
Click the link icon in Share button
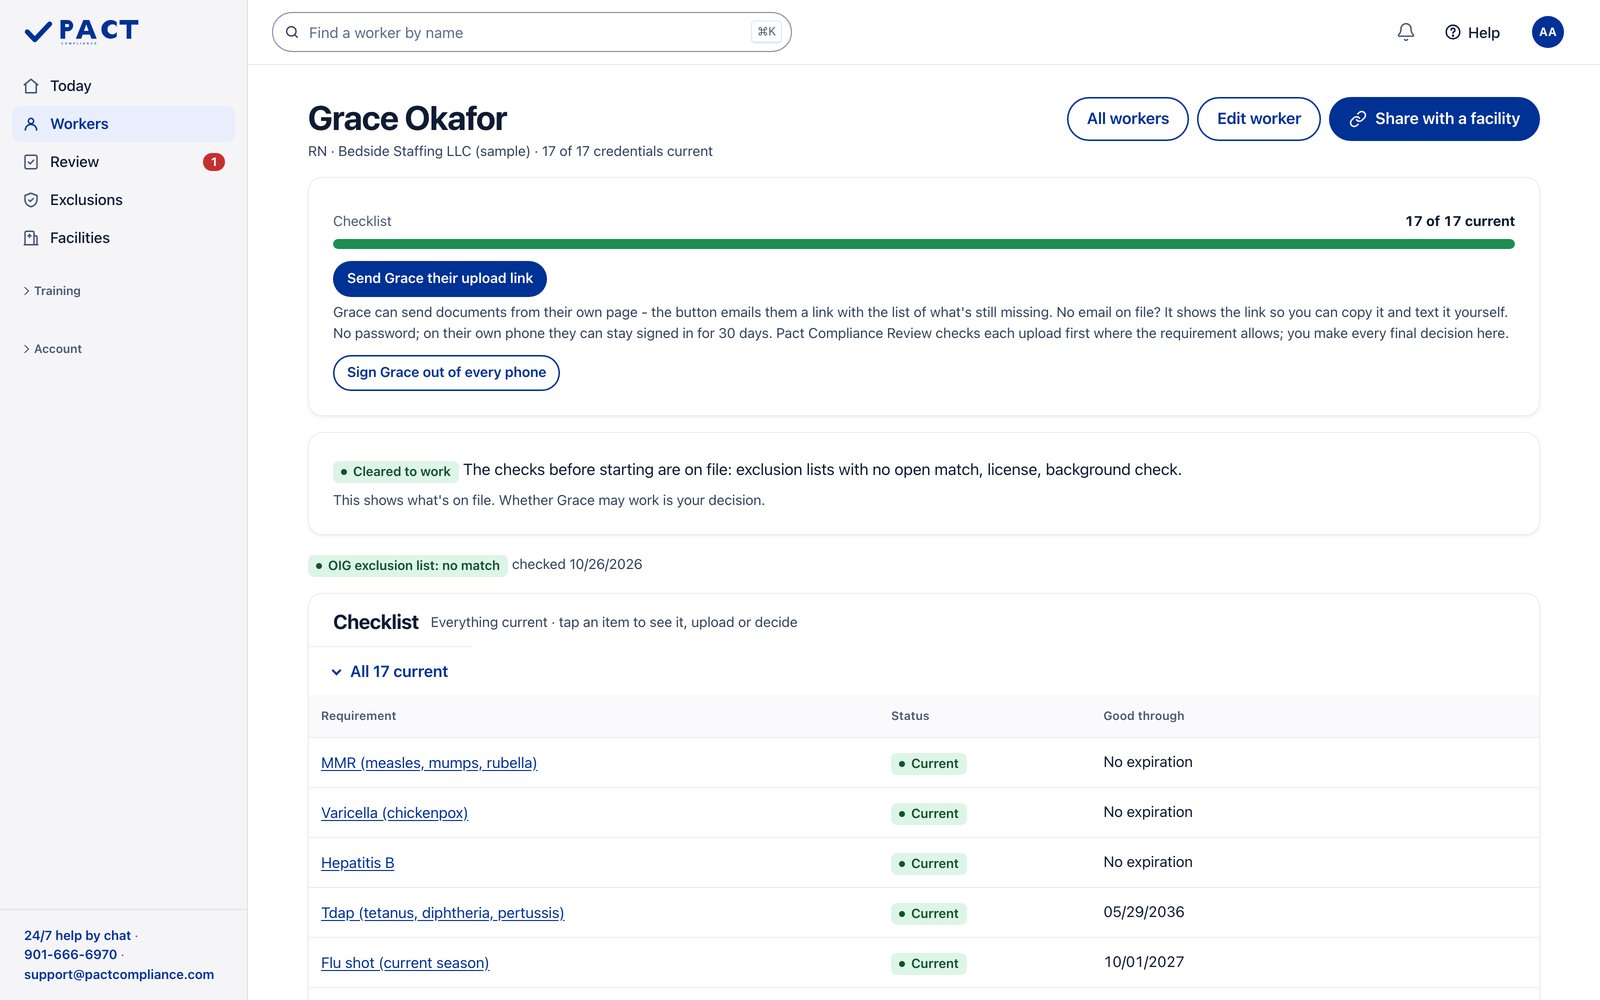tap(1358, 119)
